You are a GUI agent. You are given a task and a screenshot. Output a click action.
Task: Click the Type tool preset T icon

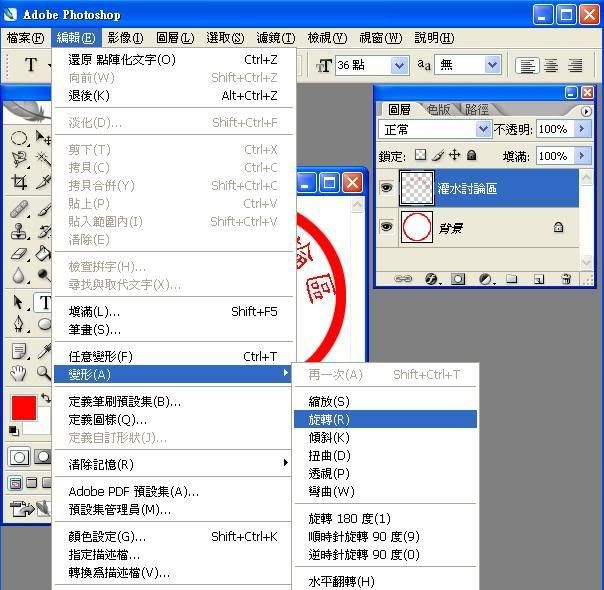pos(31,65)
